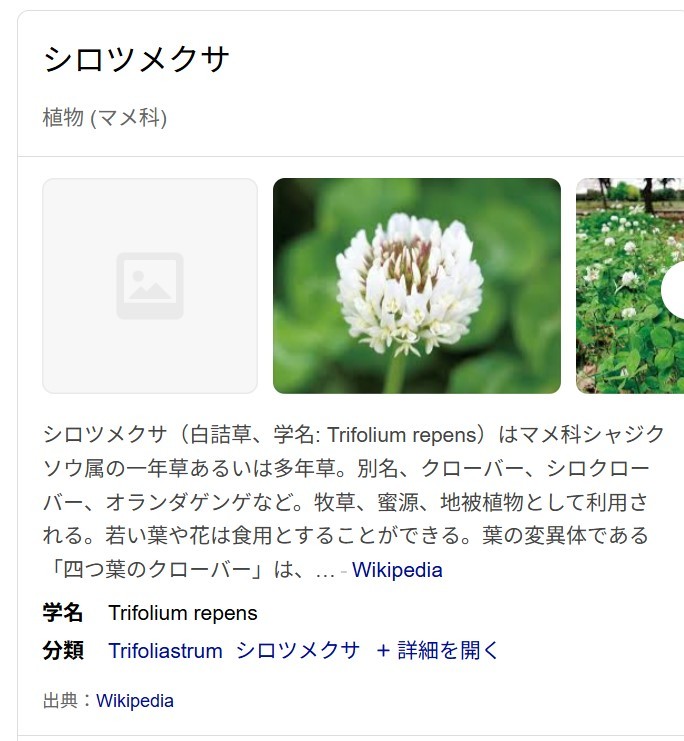Click the 学名 field label
Image resolution: width=684 pixels, height=741 pixels.
pyautogui.click(x=63, y=613)
